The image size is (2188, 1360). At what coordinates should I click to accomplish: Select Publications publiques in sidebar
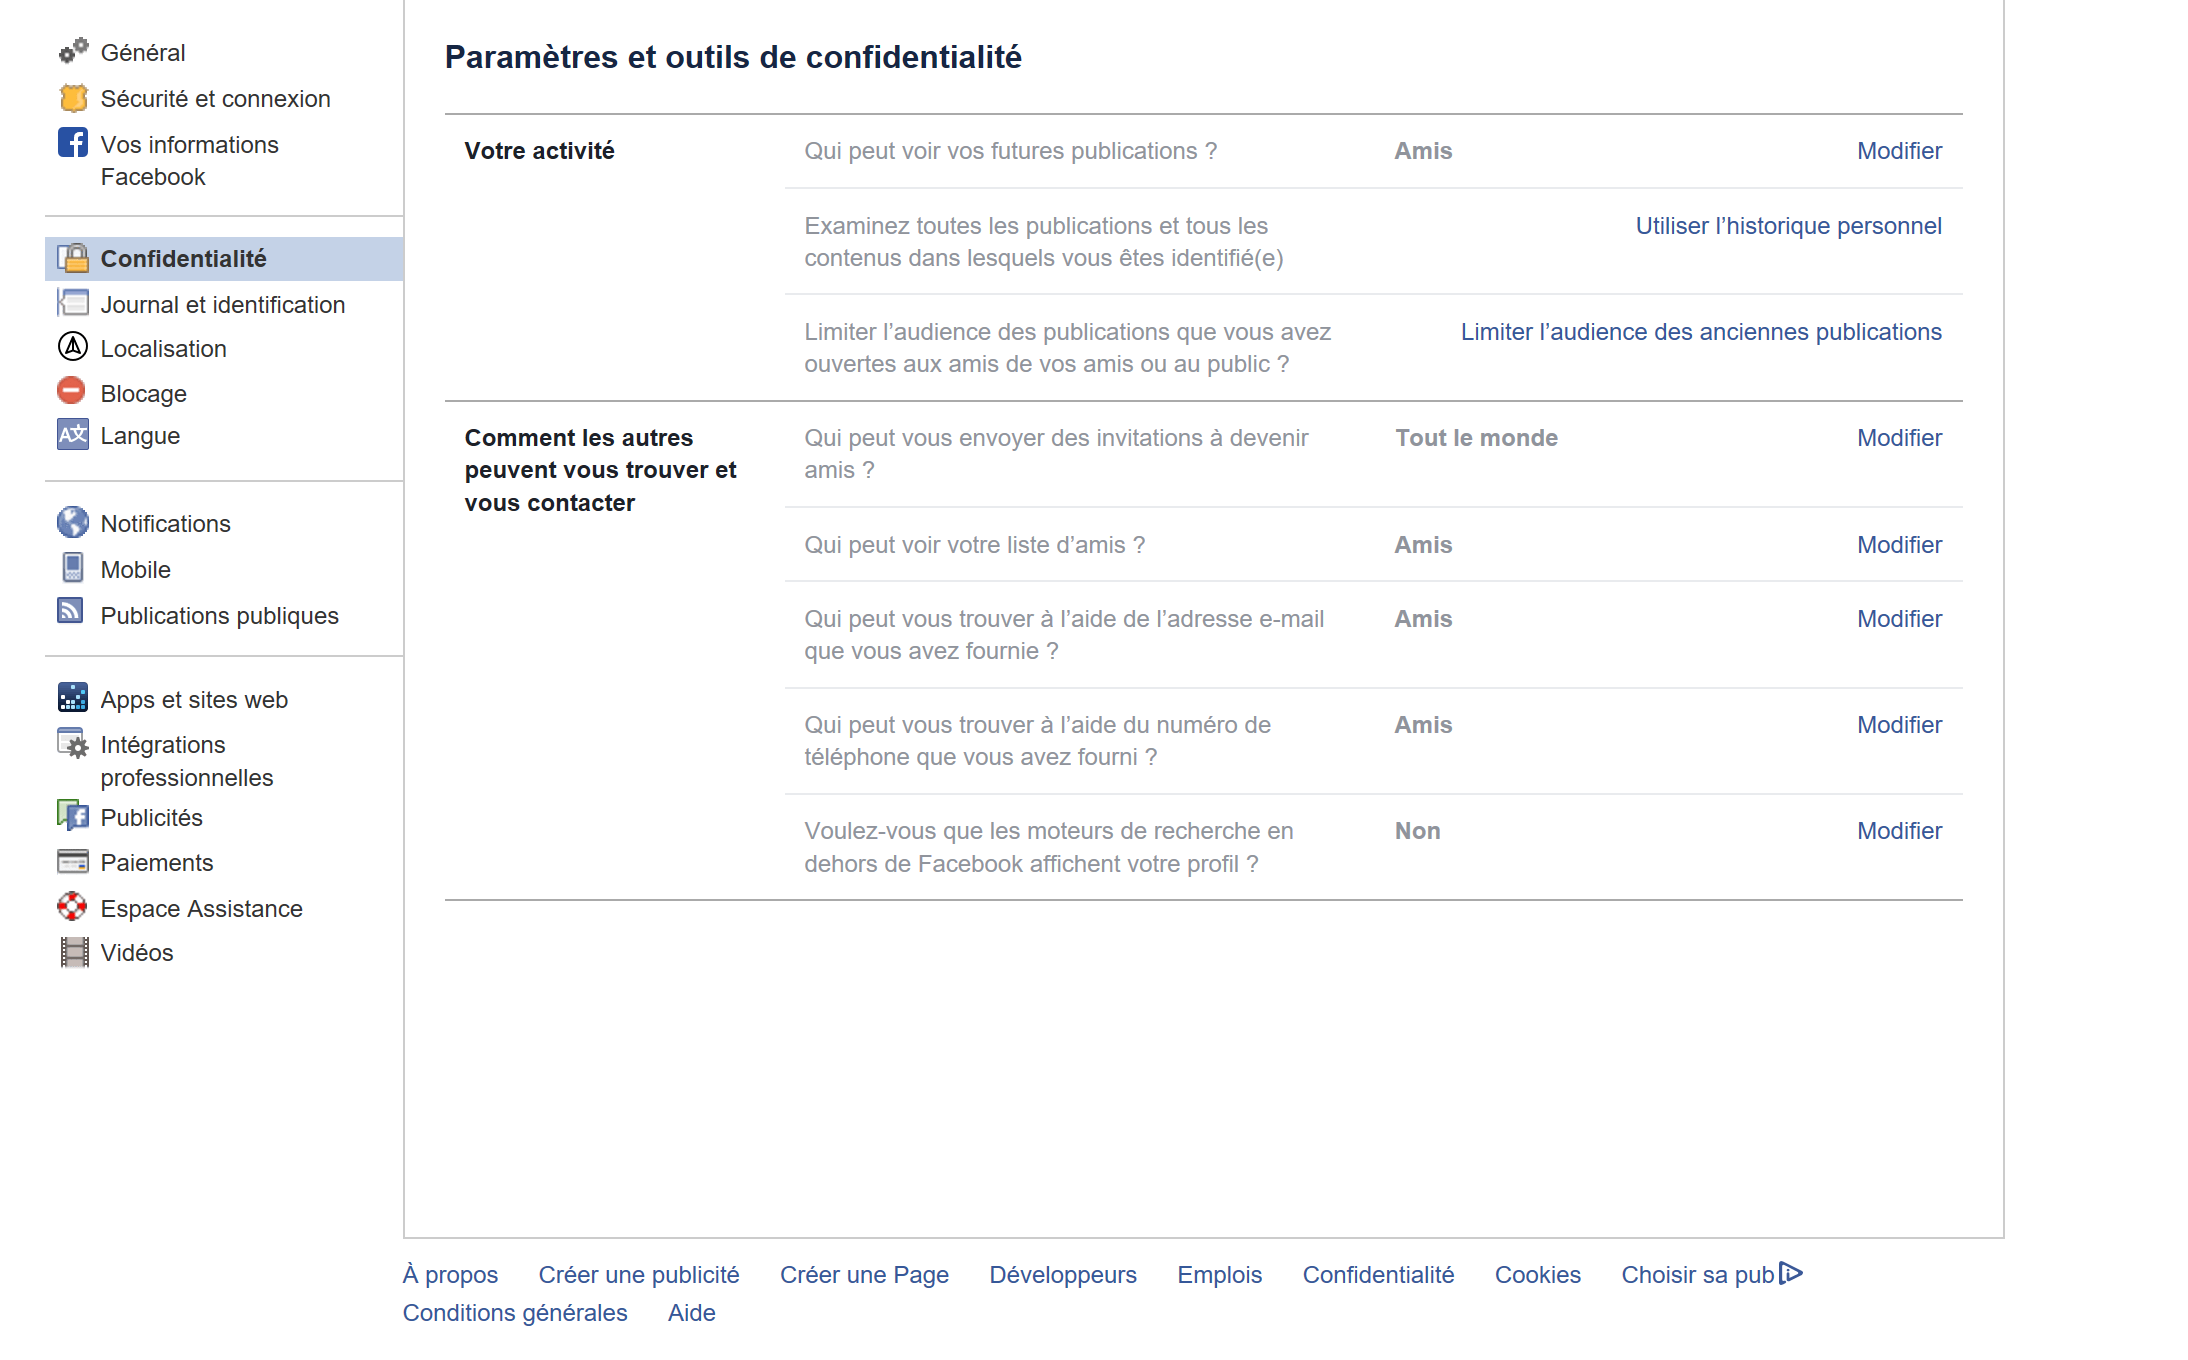219,616
